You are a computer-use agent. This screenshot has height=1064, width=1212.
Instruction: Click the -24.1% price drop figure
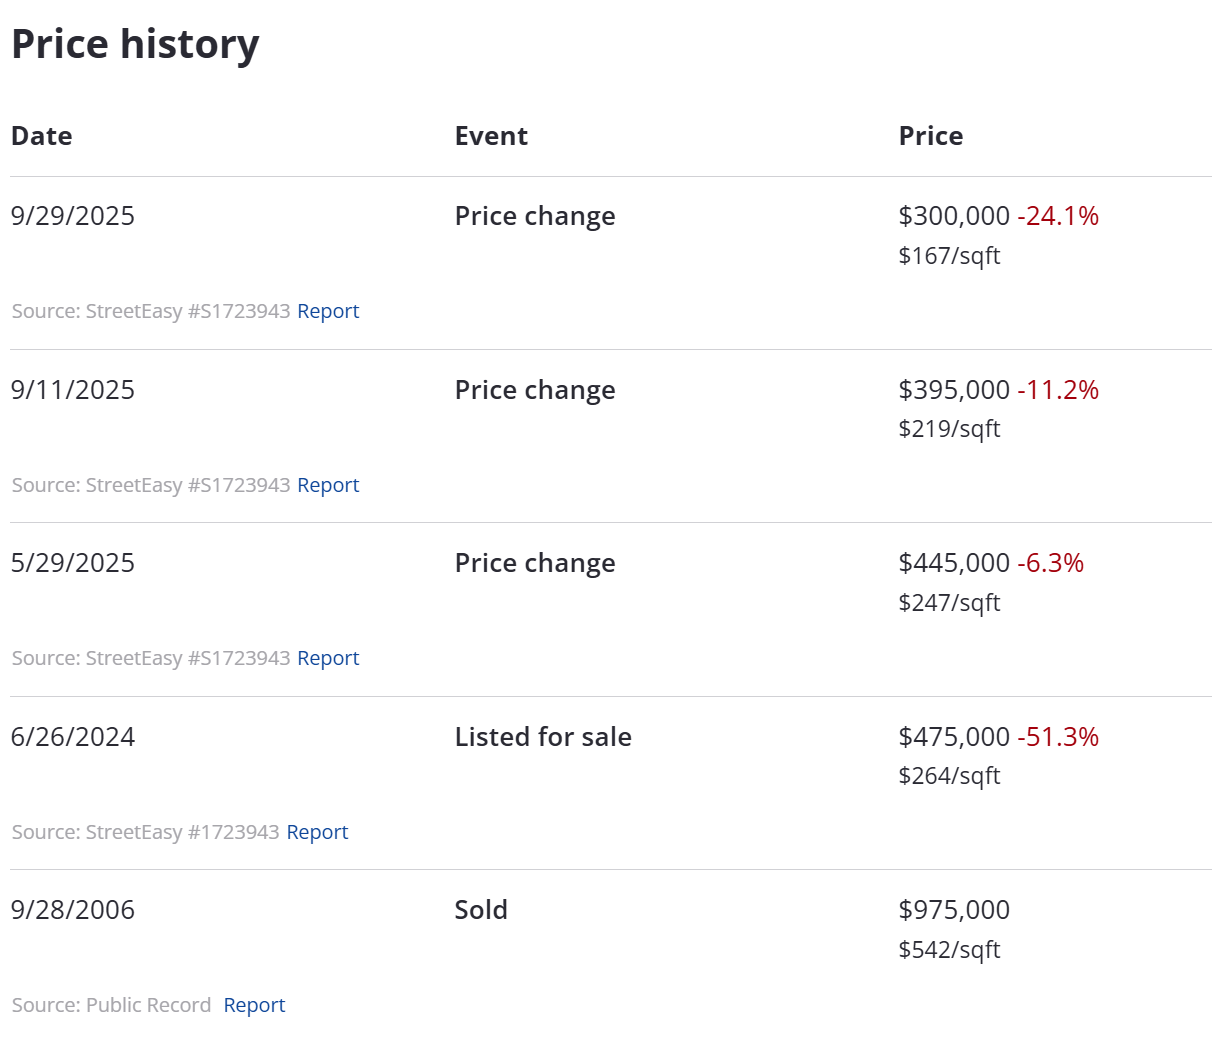1058,216
